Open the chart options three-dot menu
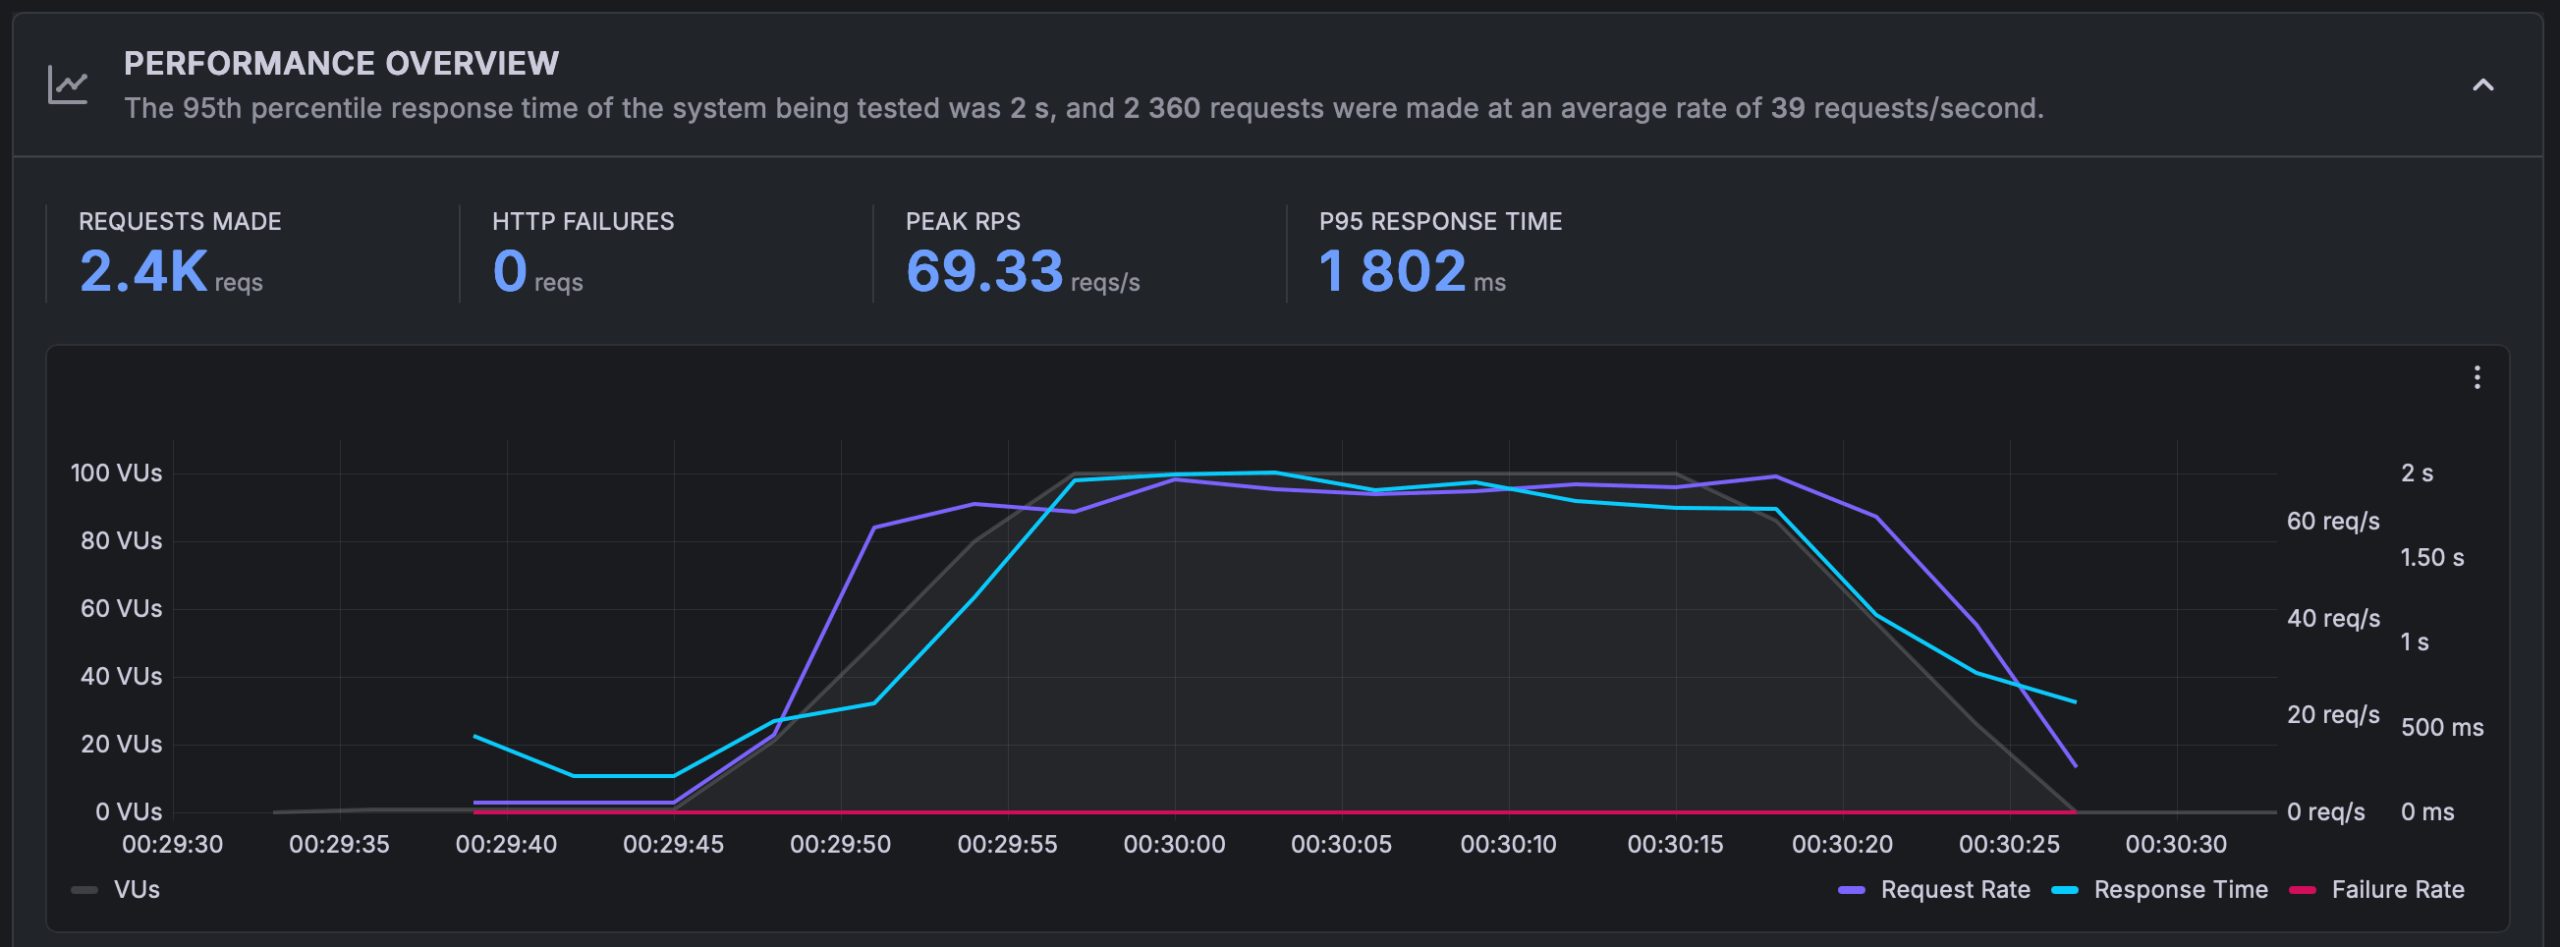Image resolution: width=2560 pixels, height=947 pixels. 2478,378
